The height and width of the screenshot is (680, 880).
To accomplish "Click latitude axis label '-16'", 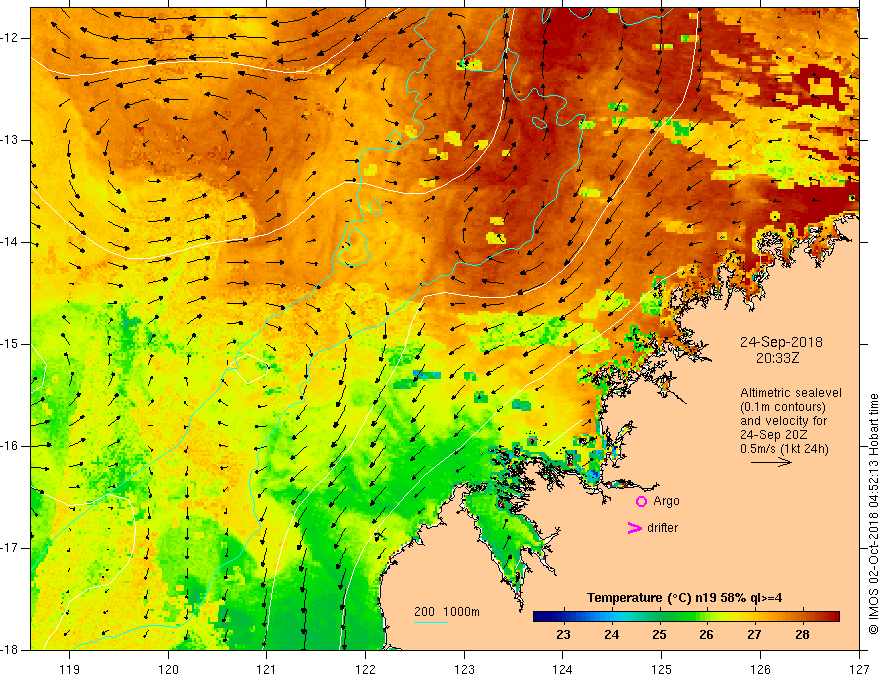I will [x=10, y=446].
